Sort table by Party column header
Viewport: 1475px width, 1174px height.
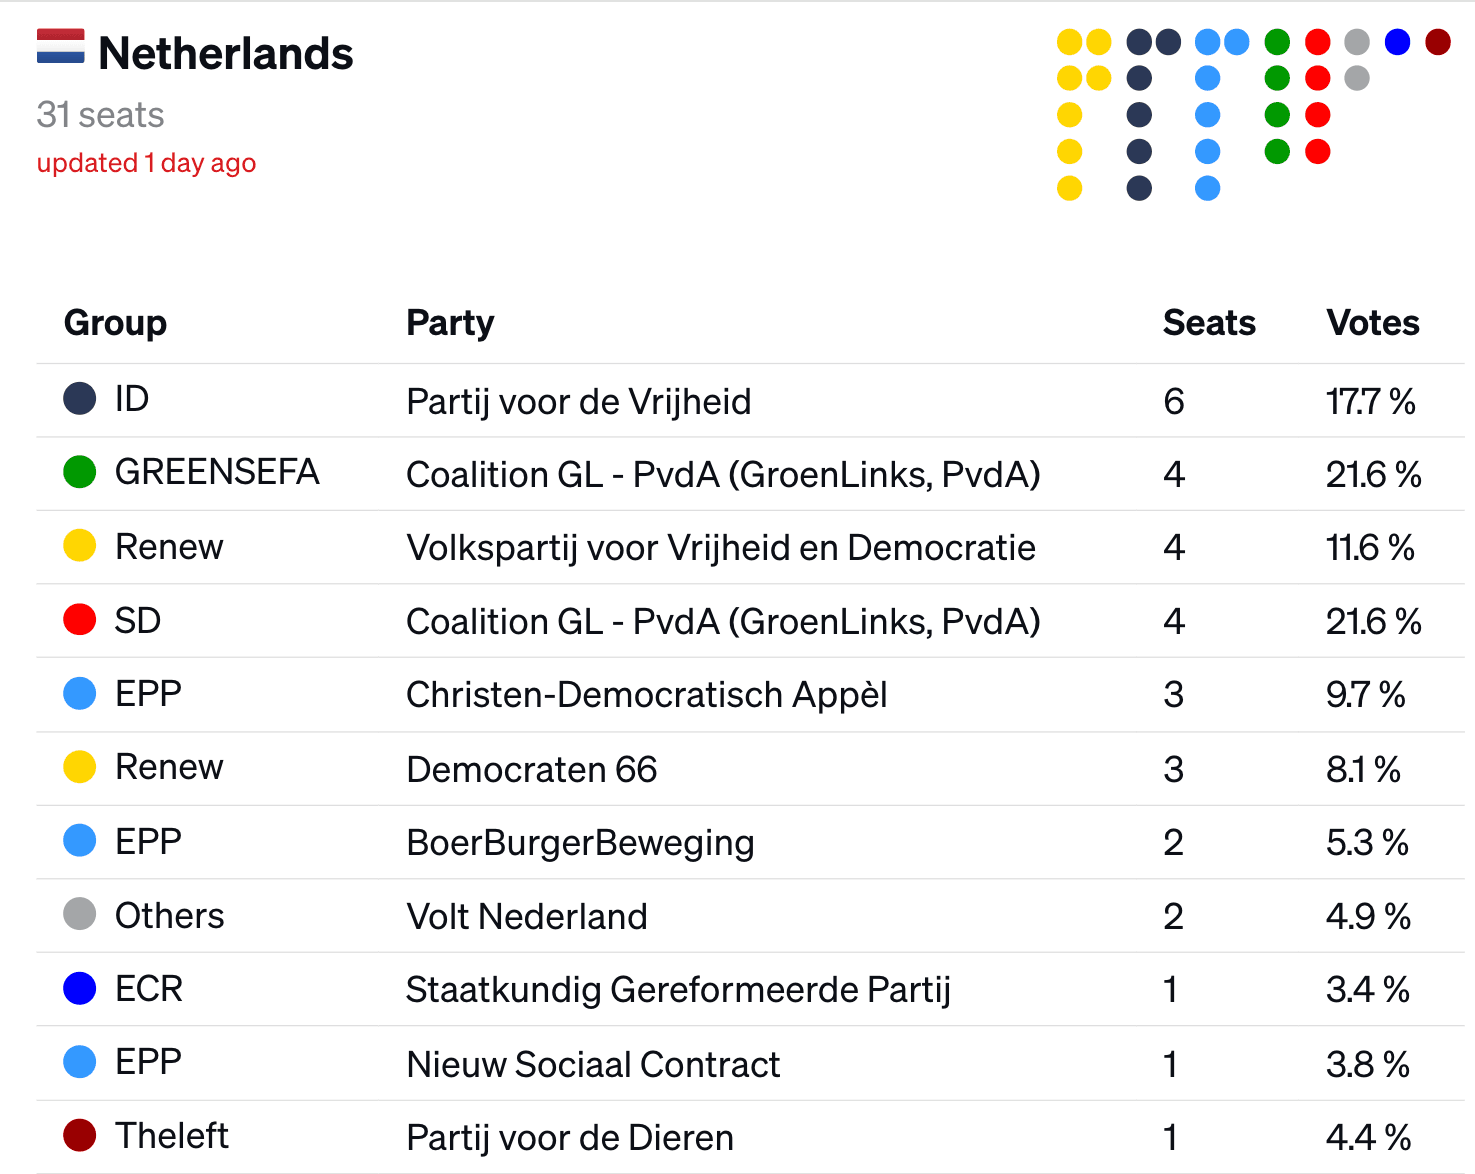(x=450, y=322)
